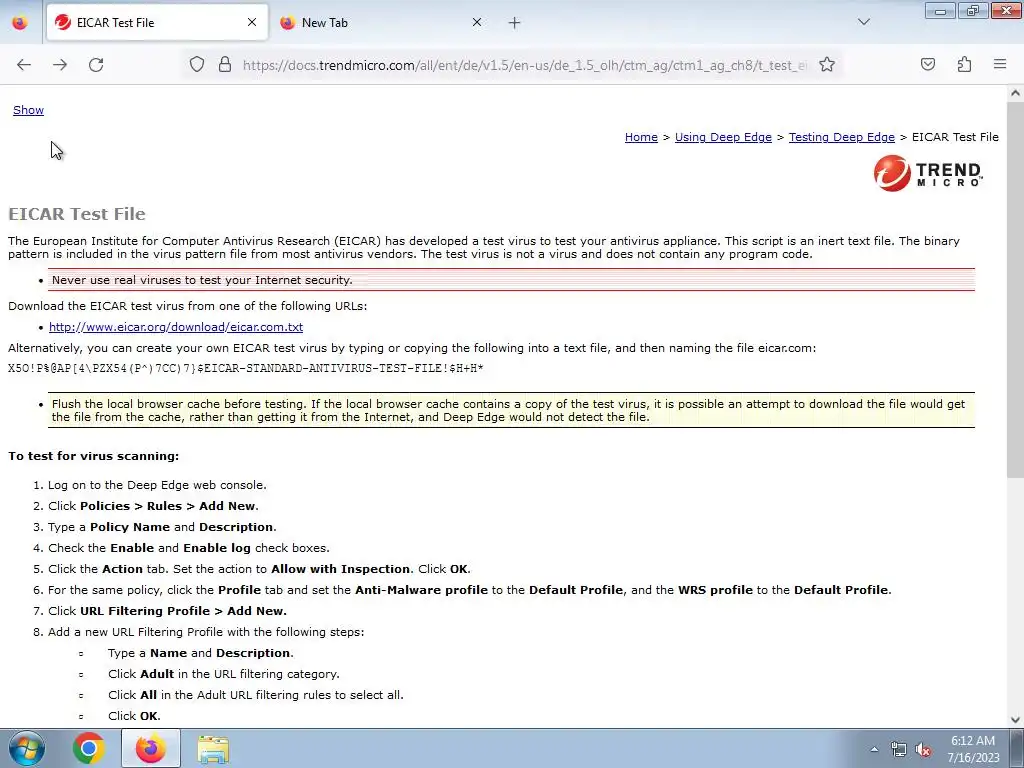The height and width of the screenshot is (768, 1024).
Task: Open the Windows Start menu
Action: coord(26,748)
